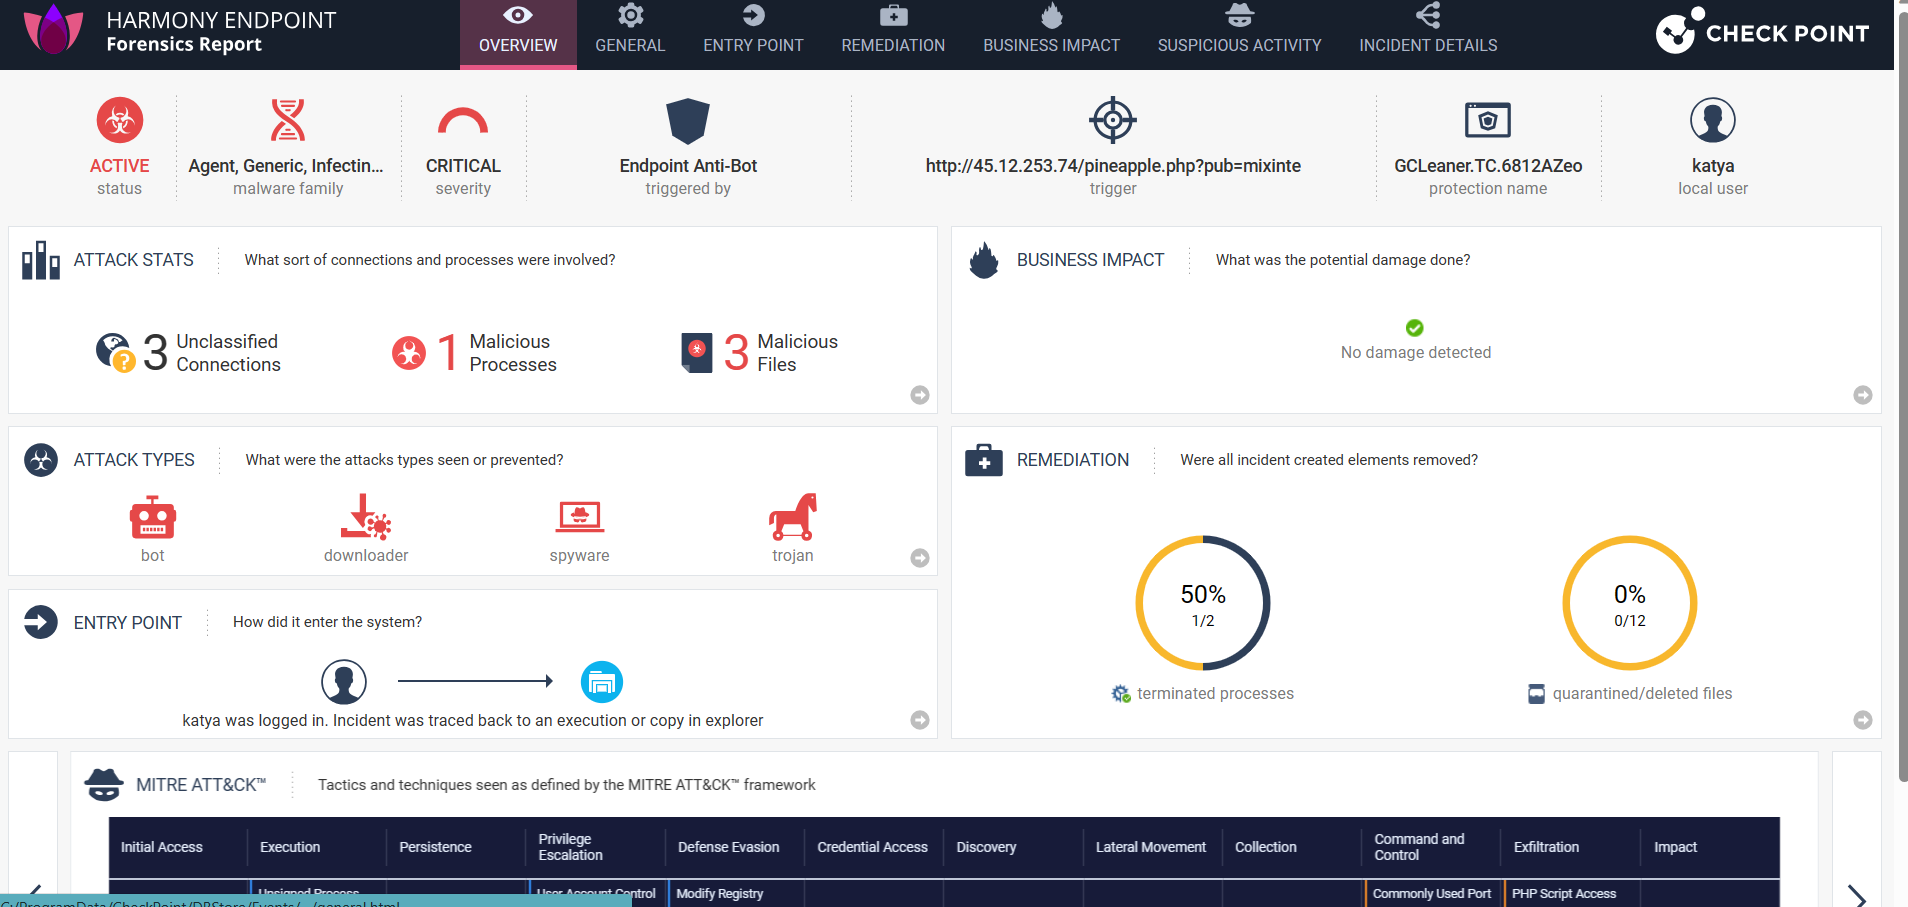Click the MITRE ATT&CK spy icon

104,785
